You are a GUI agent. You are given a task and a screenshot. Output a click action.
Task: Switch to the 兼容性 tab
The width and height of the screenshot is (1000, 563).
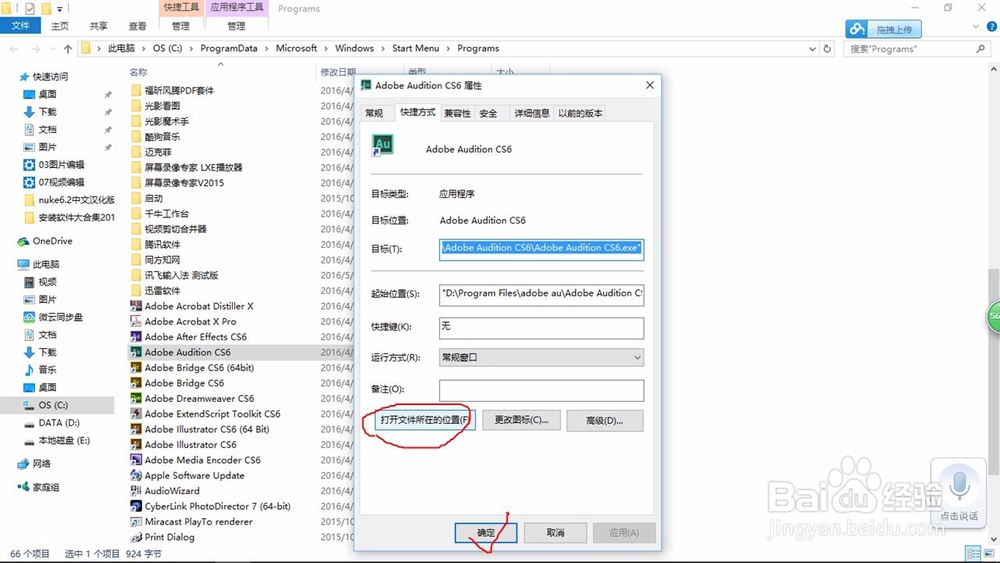pos(457,113)
